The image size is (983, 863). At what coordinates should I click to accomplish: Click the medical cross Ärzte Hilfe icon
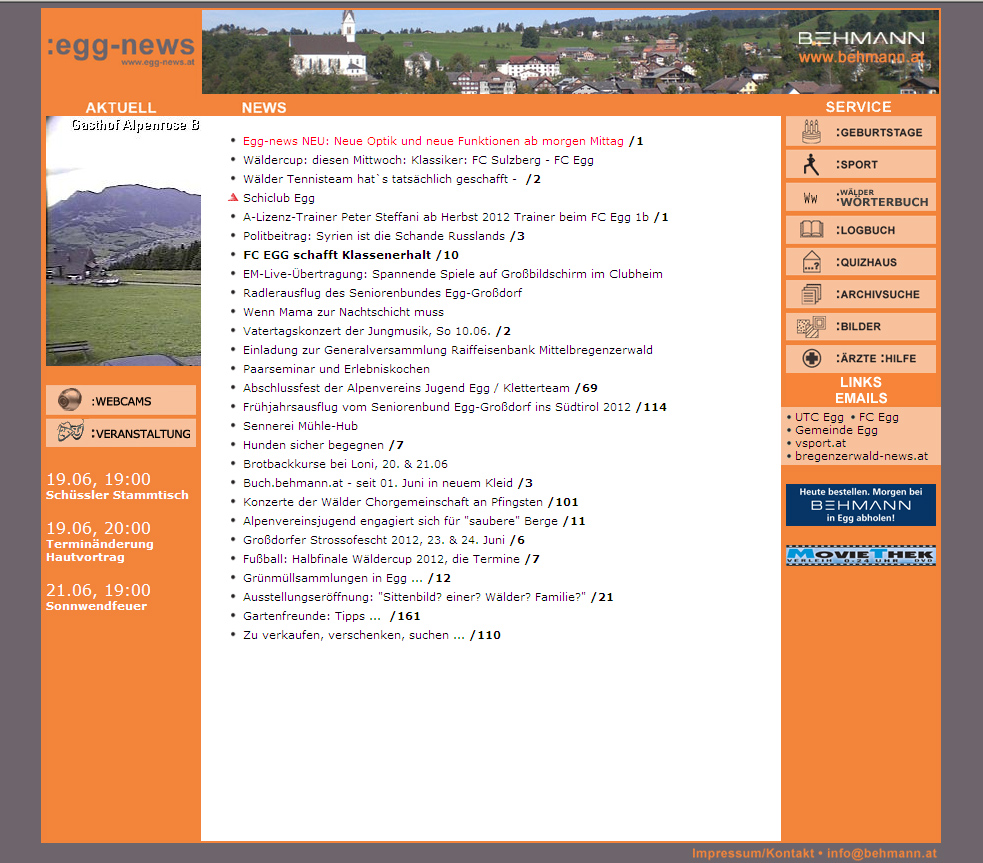click(811, 358)
